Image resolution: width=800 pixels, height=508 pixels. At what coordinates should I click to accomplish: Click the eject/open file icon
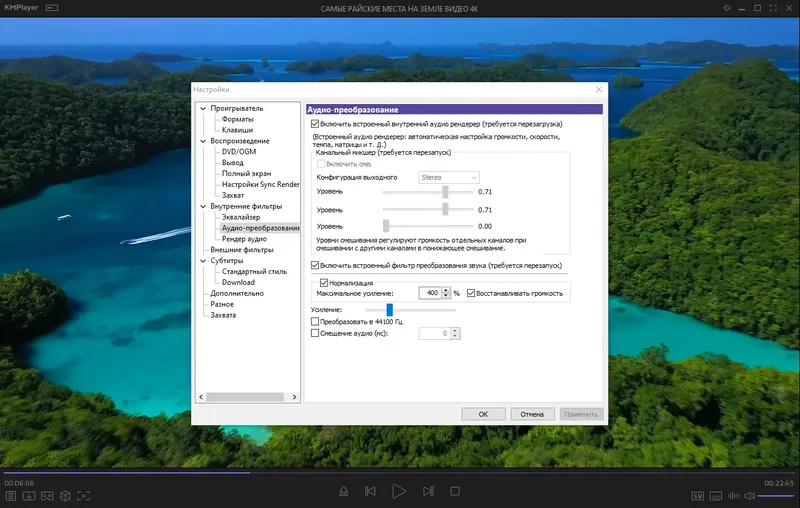[343, 491]
